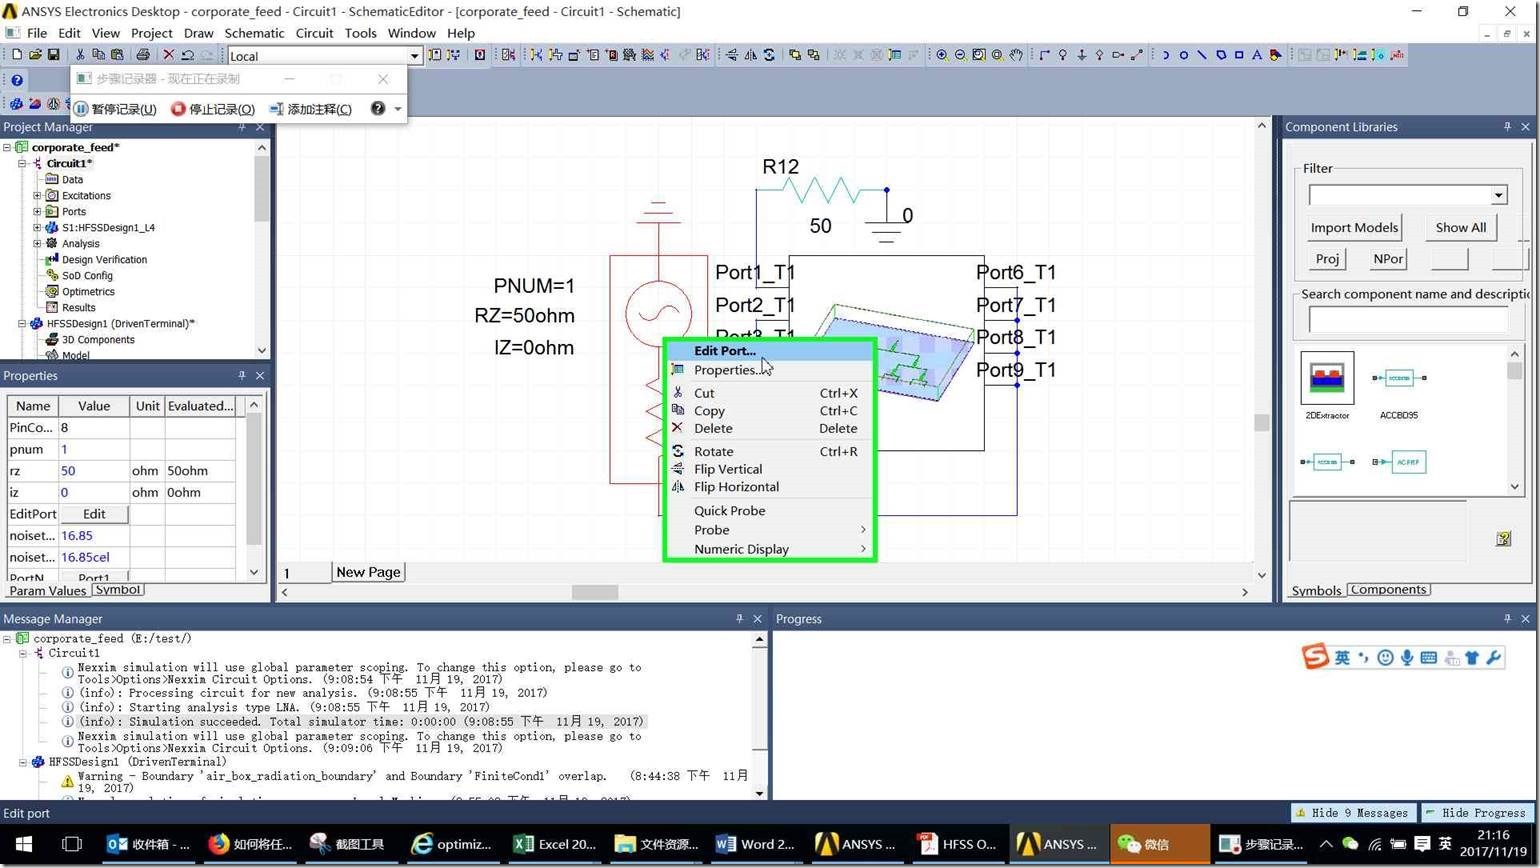This screenshot has width=1540, height=868.
Task: Click the blue question mark Help icon
Action: pyautogui.click(x=17, y=80)
